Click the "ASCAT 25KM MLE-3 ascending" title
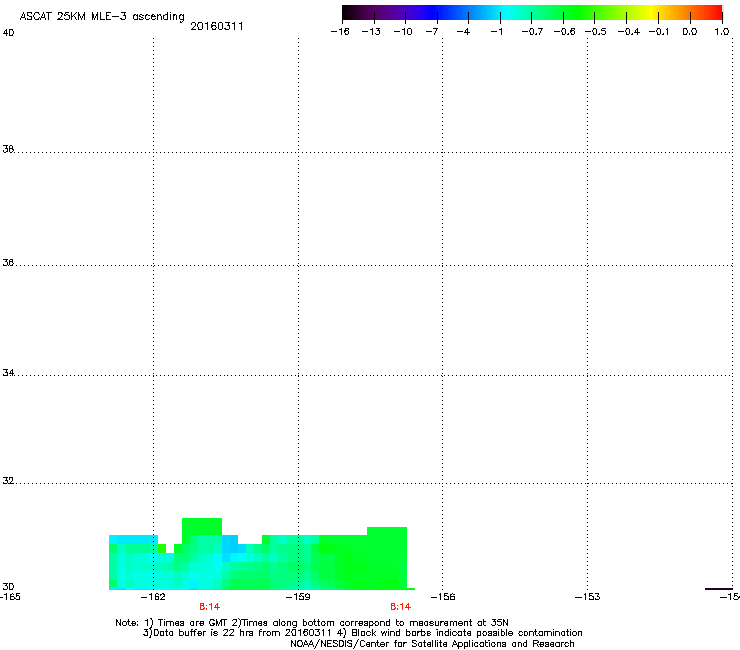 point(102,17)
